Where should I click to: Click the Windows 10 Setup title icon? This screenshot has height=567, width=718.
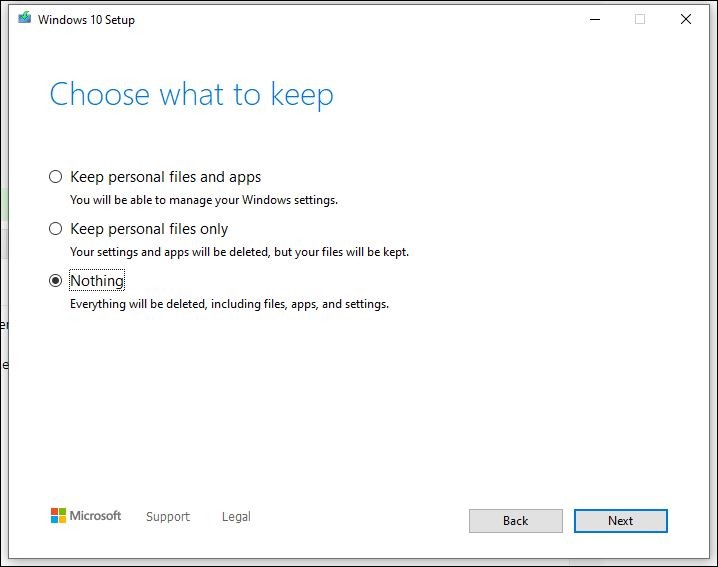click(x=24, y=18)
